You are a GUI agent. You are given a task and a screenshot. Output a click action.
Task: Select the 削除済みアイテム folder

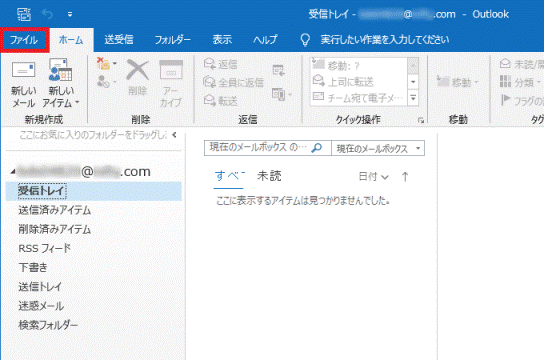click(54, 229)
